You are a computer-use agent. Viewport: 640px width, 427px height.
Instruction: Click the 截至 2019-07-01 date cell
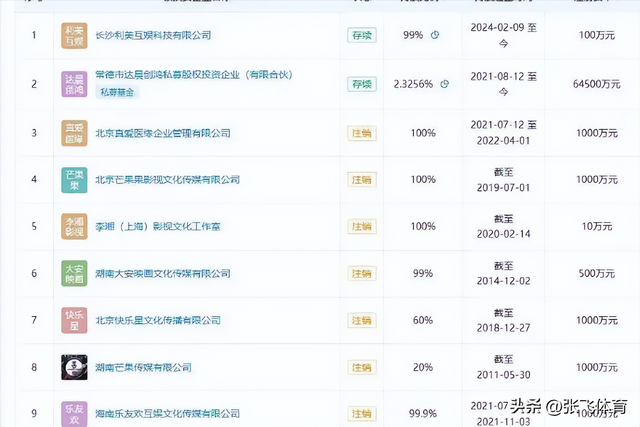[x=503, y=180]
